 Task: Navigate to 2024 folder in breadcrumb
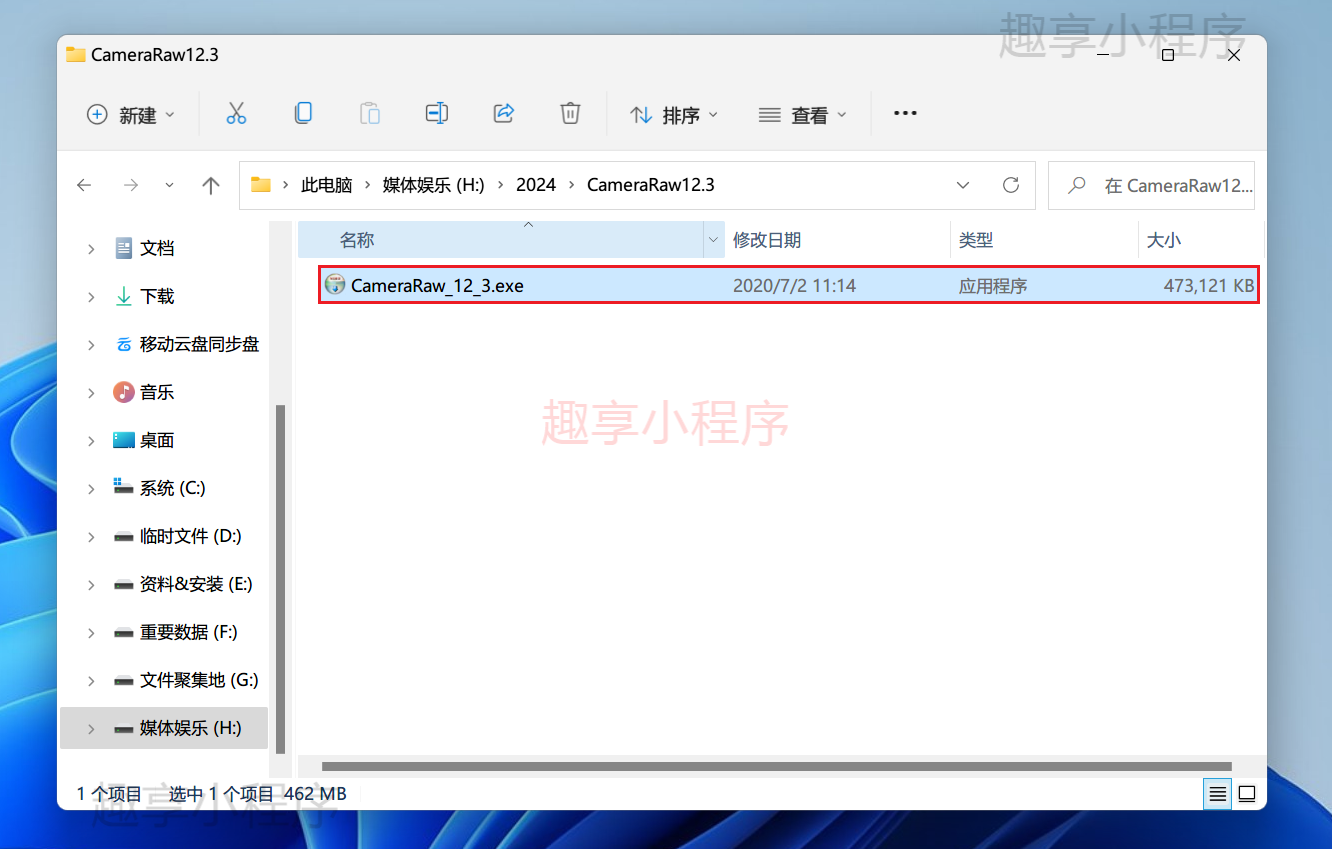pos(536,185)
